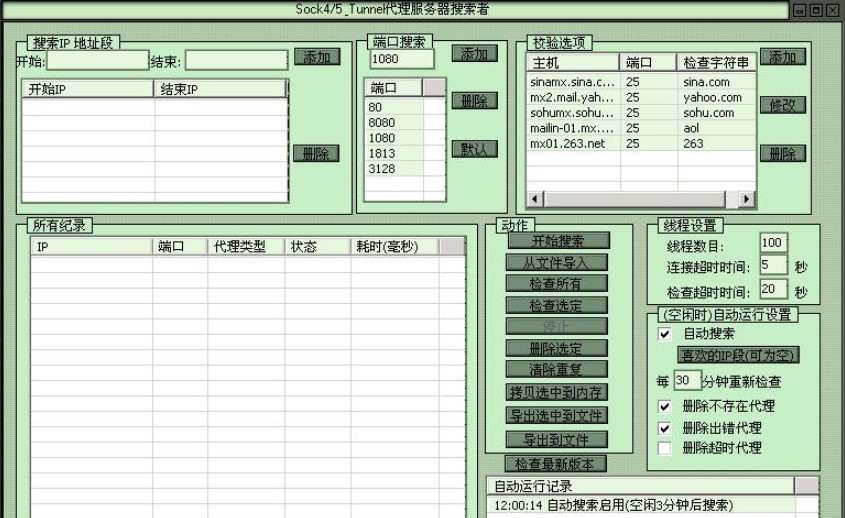Click the 检查最新版本 button
Image resolution: width=845 pixels, height=518 pixels.
click(x=555, y=464)
